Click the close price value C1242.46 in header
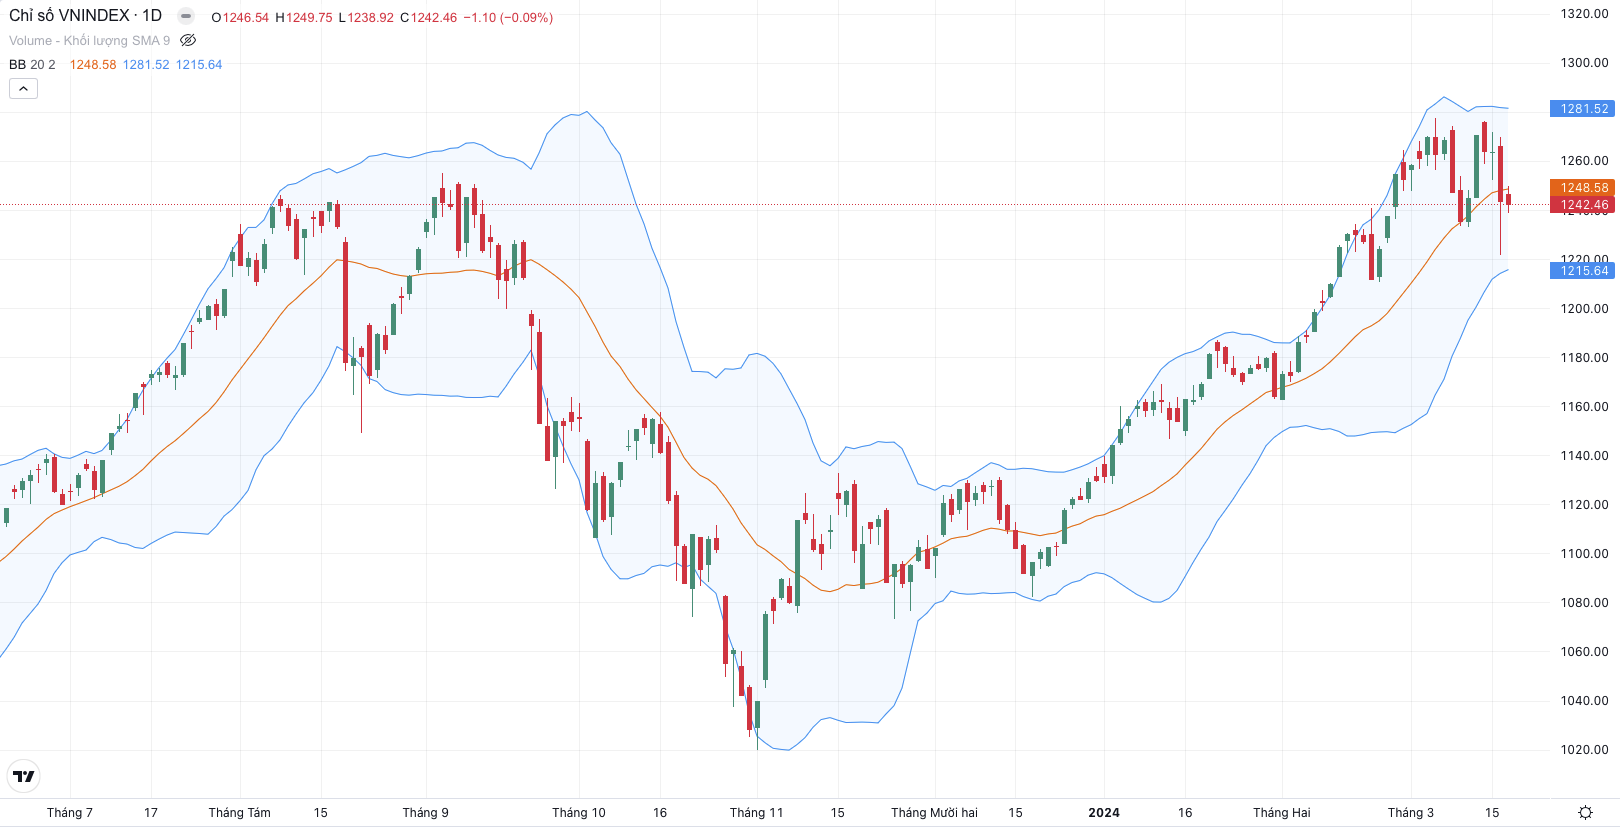The height and width of the screenshot is (828, 1620). point(428,18)
